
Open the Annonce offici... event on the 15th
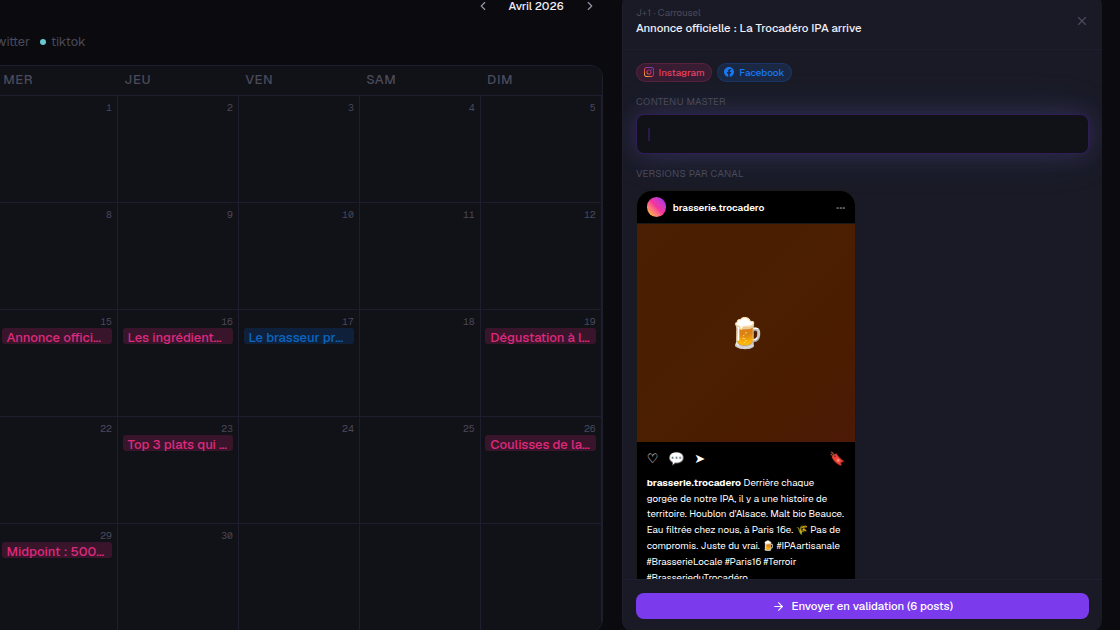[56, 337]
